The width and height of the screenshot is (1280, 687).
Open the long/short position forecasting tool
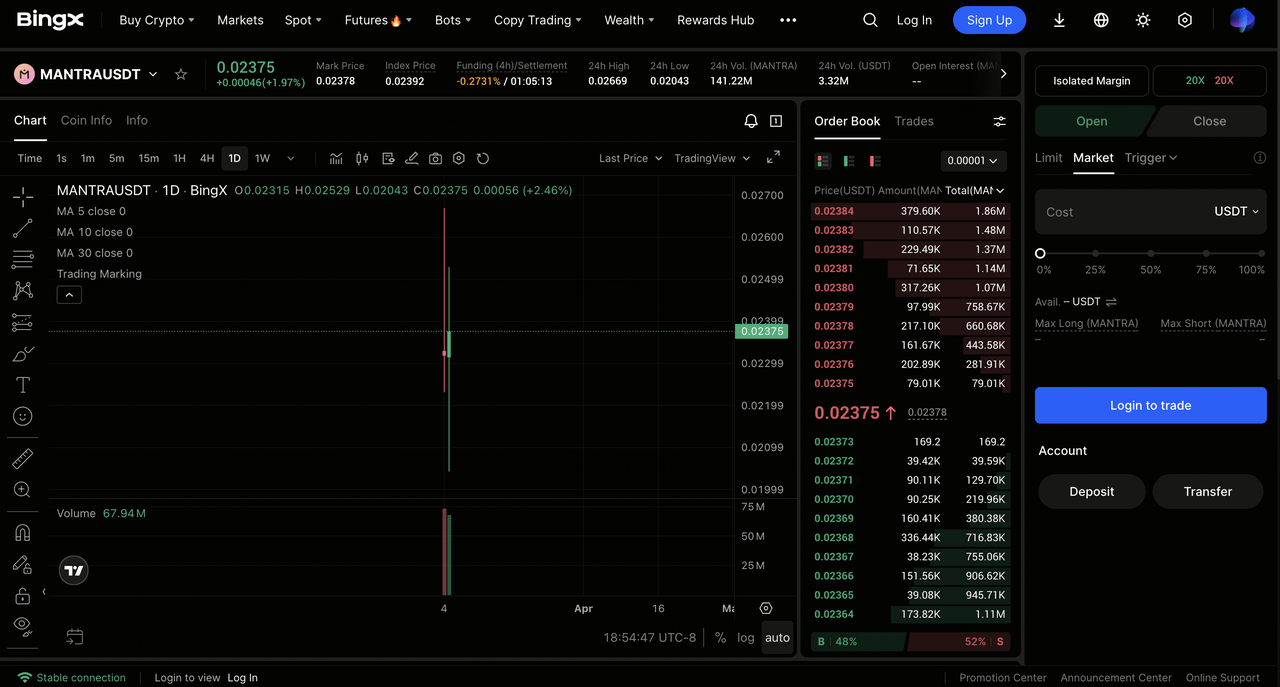pos(23,323)
